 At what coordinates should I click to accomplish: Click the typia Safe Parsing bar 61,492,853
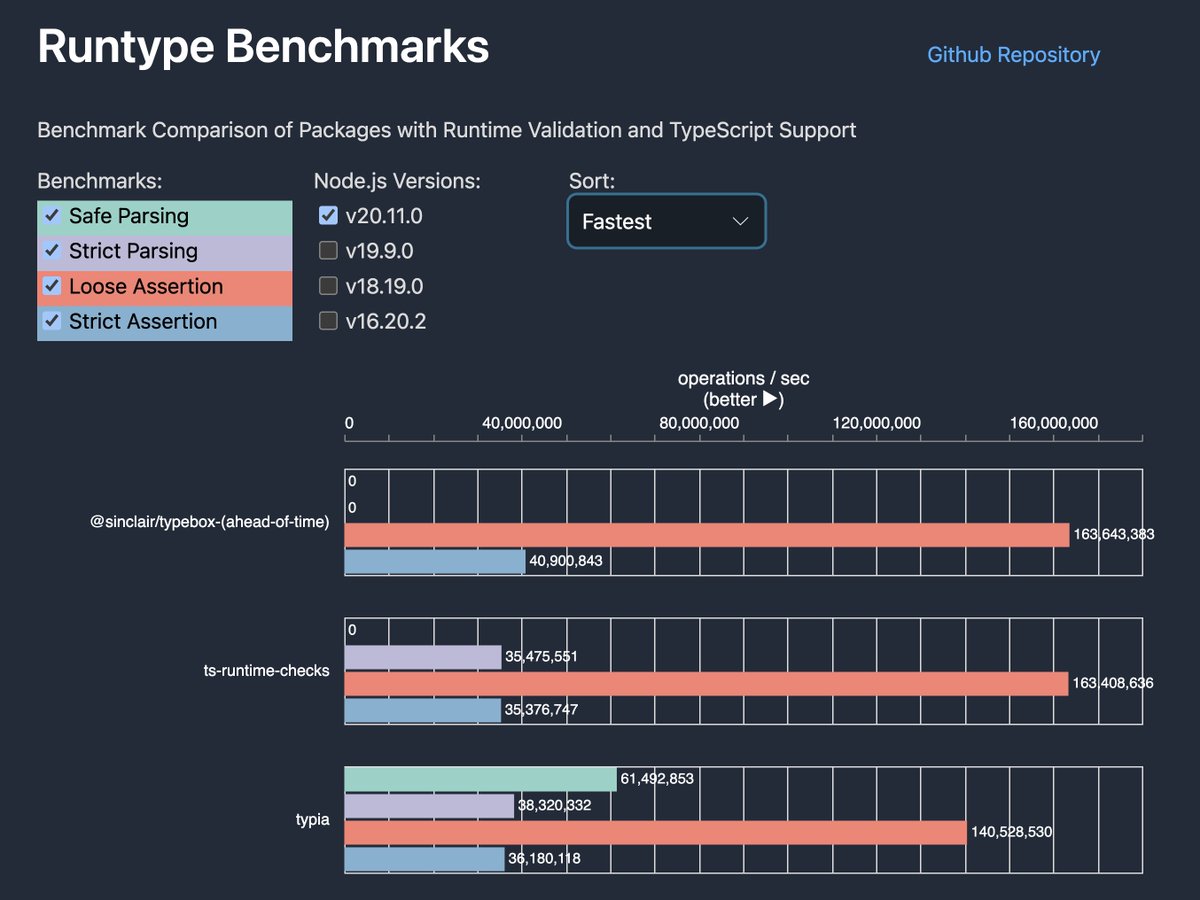coord(481,779)
